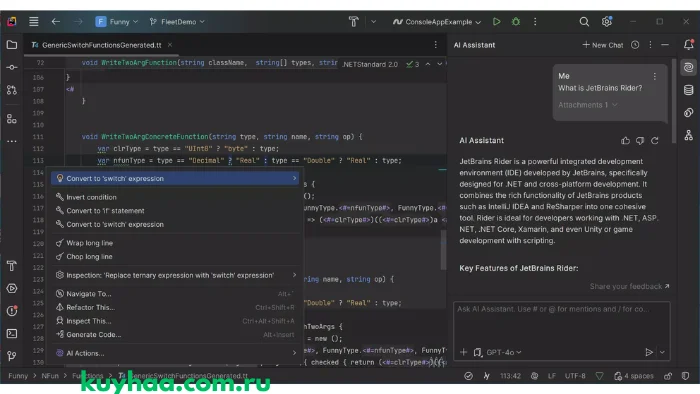
Task: Expand the build options chevron
Action: pyautogui.click(x=373, y=21)
